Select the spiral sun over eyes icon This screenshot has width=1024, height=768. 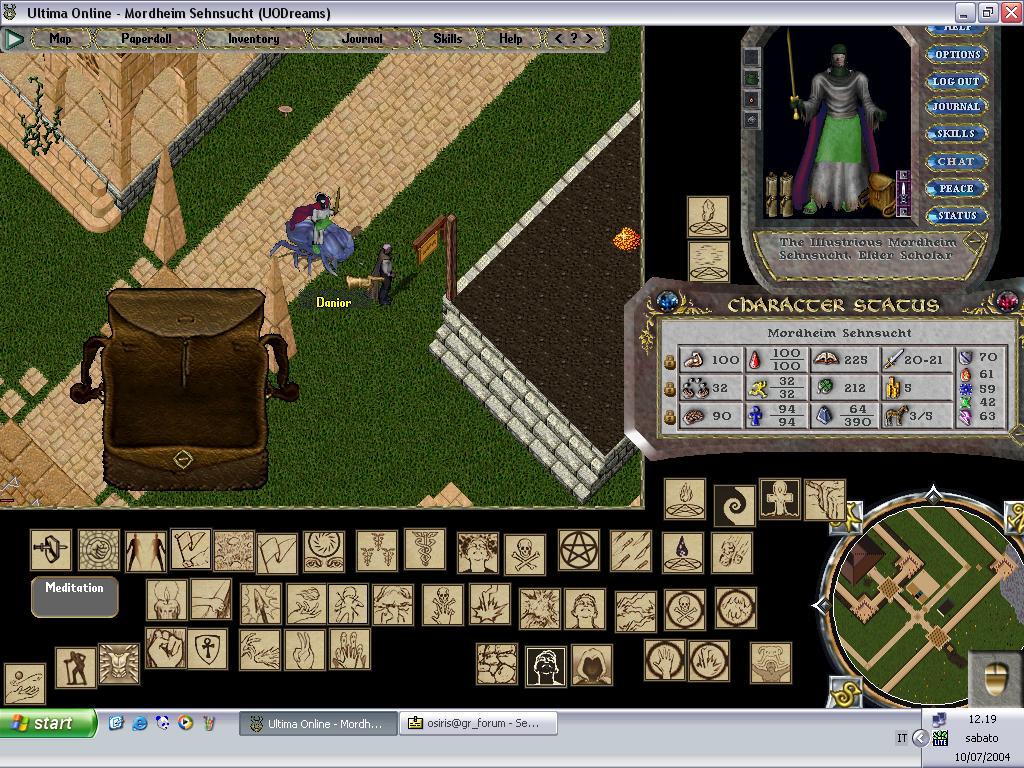[x=324, y=551]
